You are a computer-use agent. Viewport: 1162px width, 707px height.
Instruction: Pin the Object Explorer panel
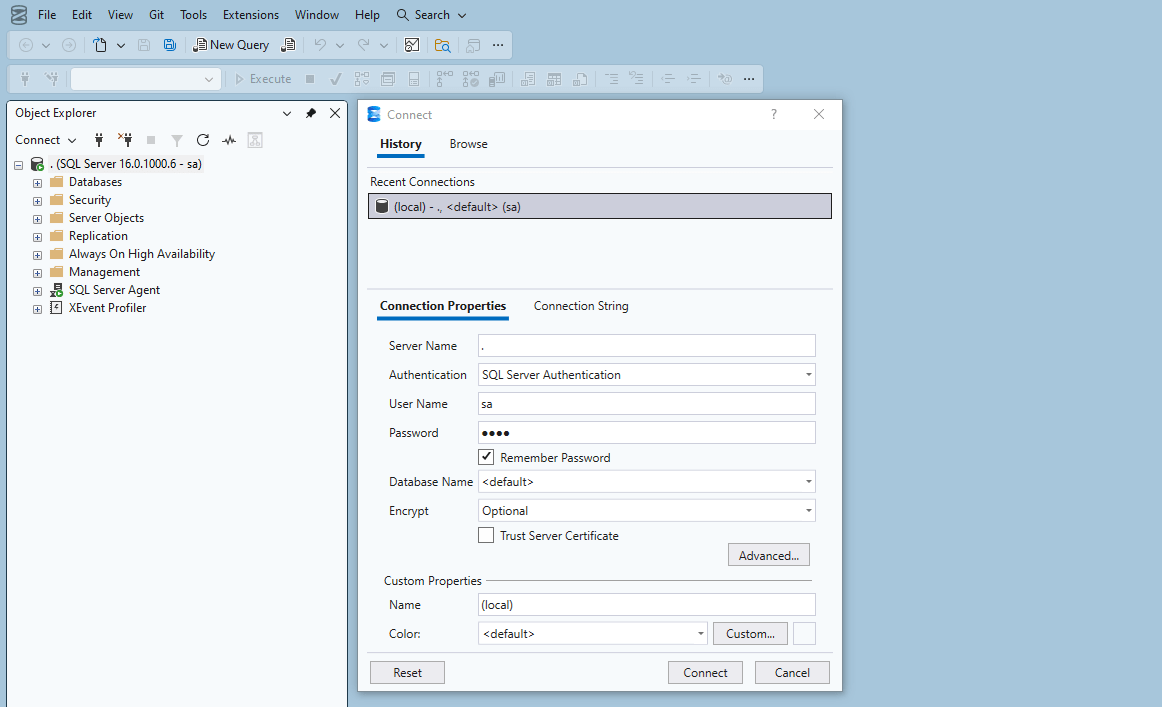click(x=311, y=113)
